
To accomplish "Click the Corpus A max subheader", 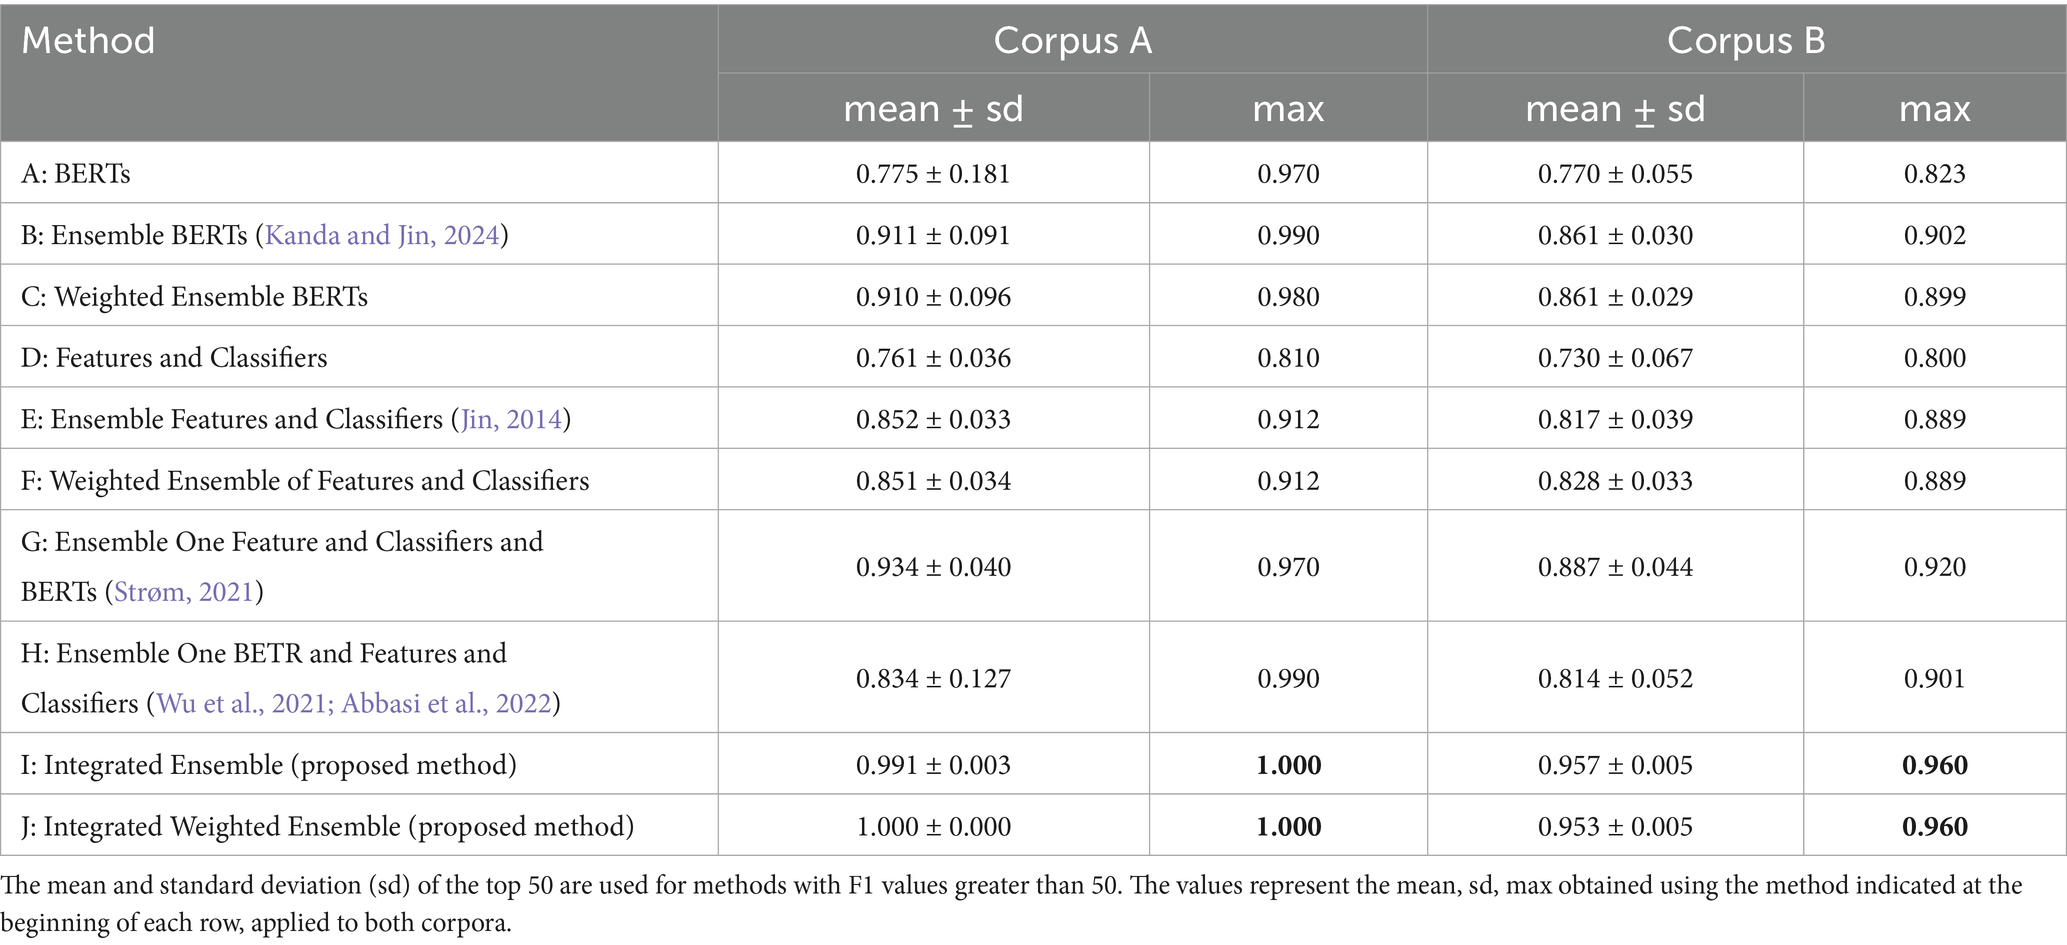I will point(1288,109).
